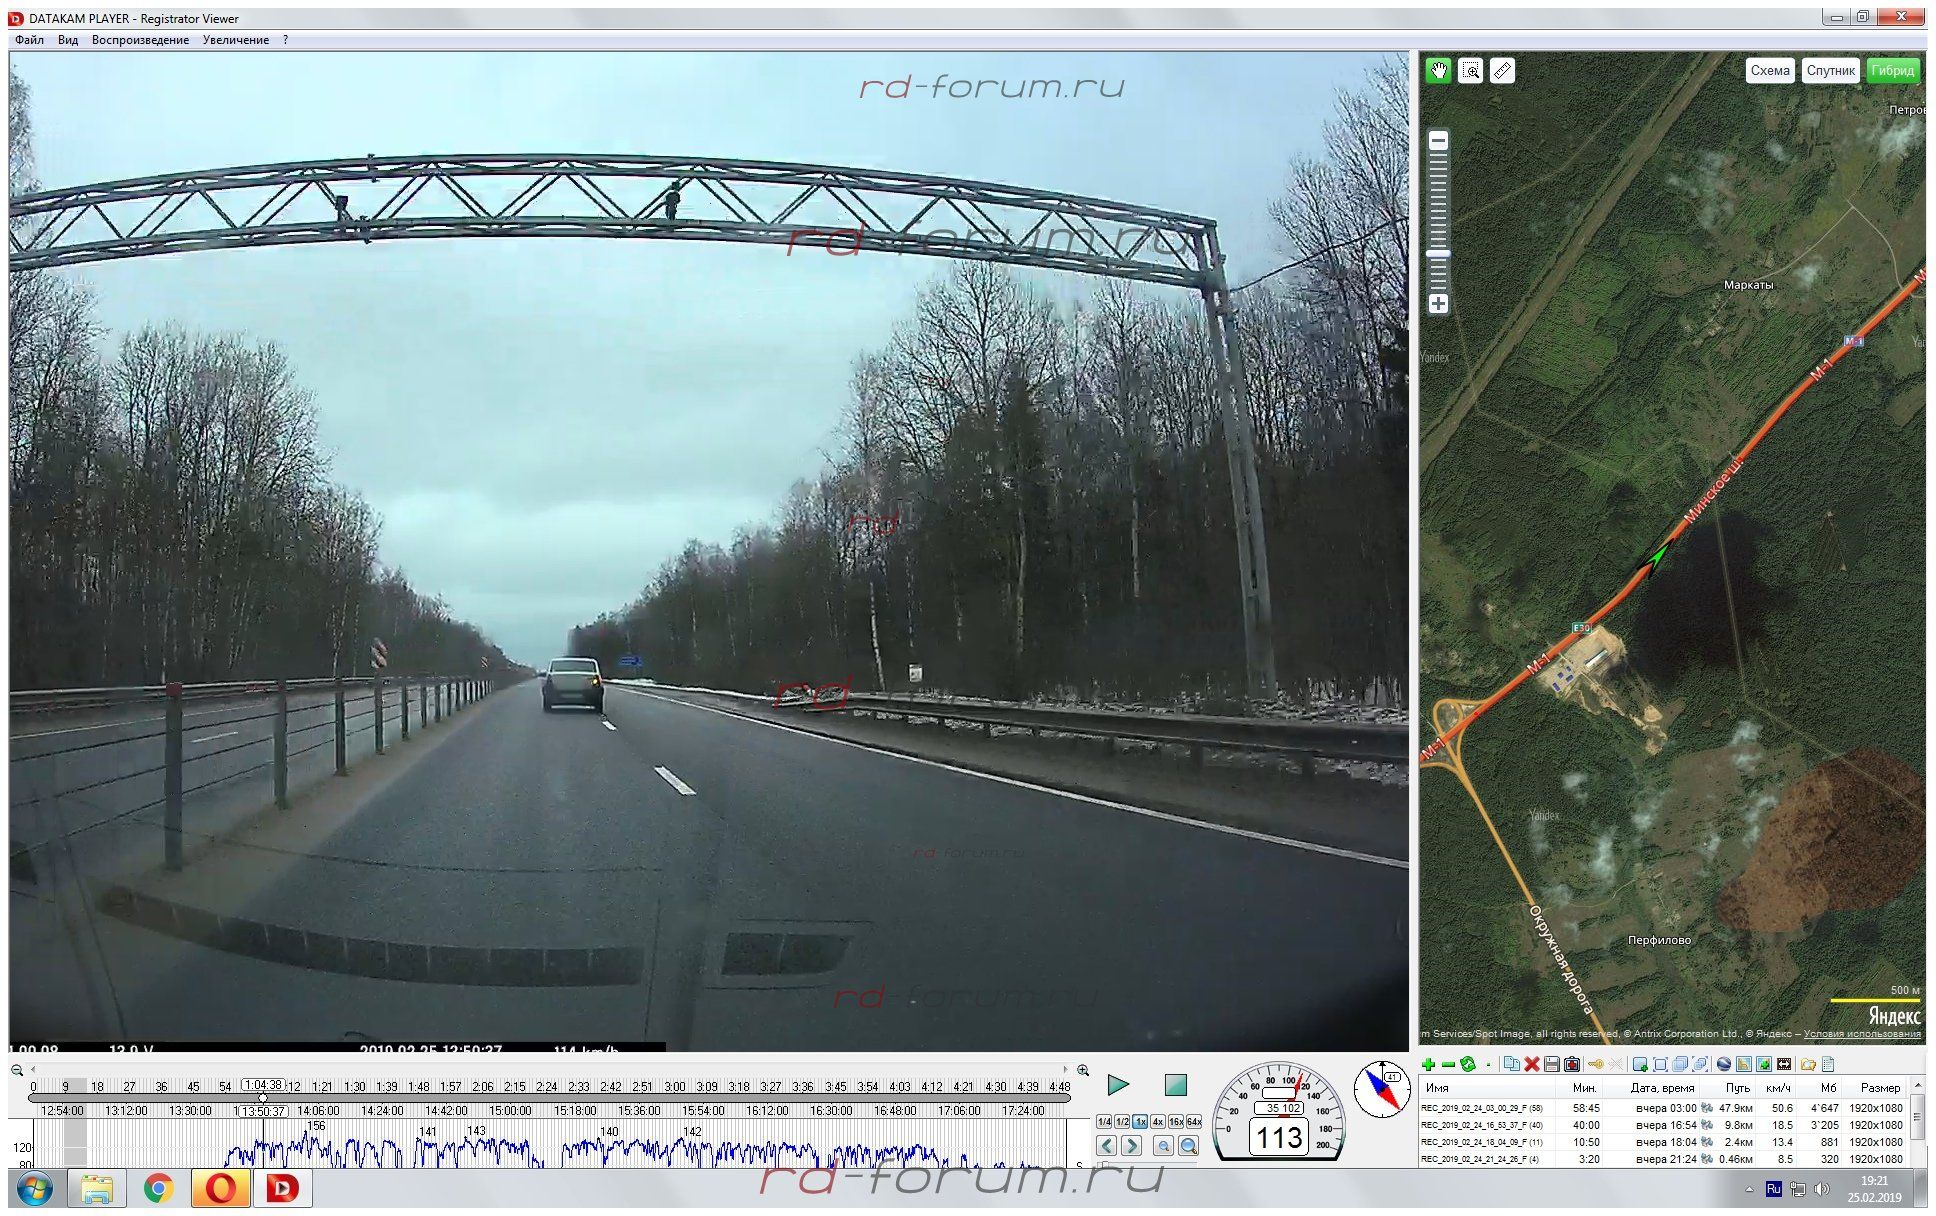Click the map zoom level slider handle
Viewport: 1936px width, 1216px height.
(x=1438, y=254)
